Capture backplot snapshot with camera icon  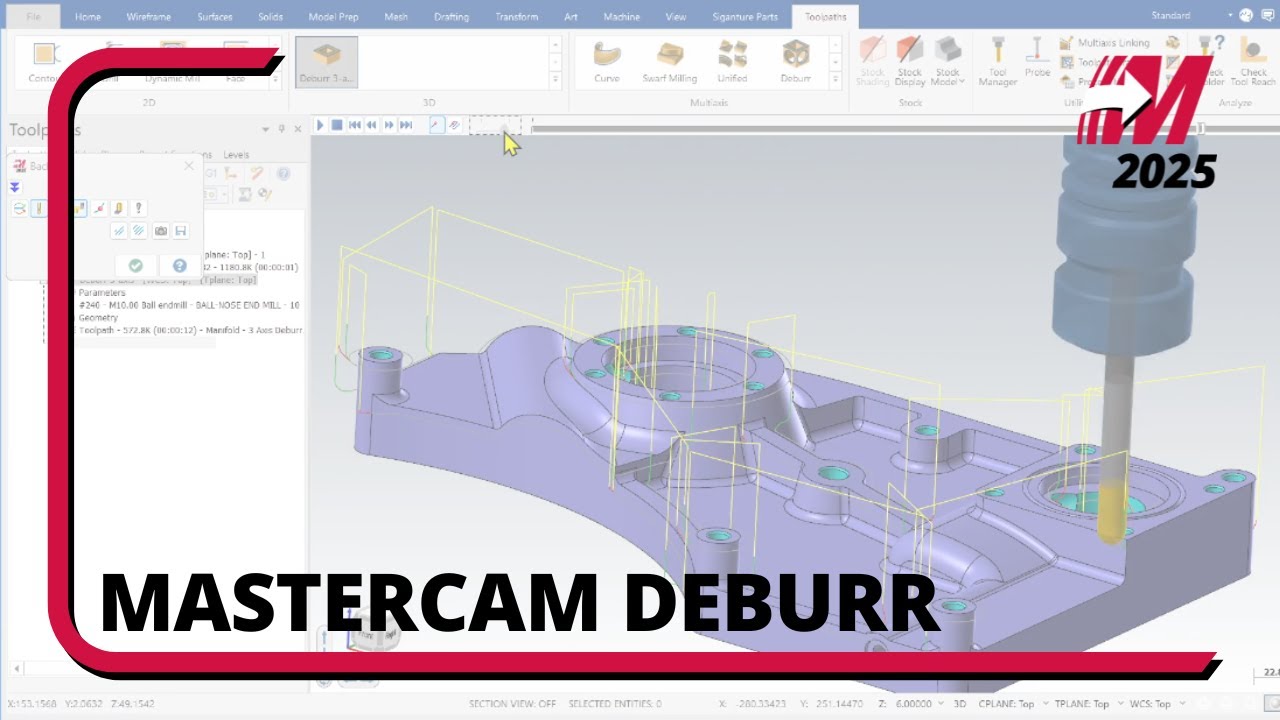point(160,231)
